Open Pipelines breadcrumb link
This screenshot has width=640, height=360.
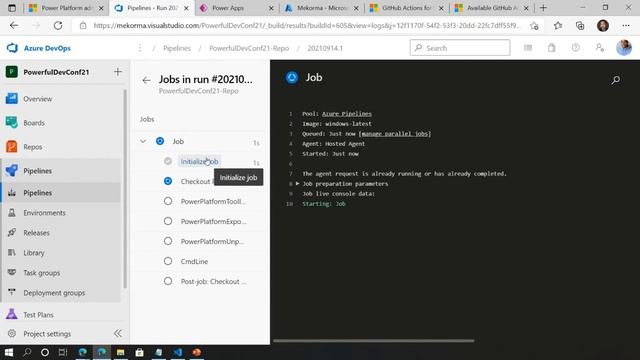point(177,48)
